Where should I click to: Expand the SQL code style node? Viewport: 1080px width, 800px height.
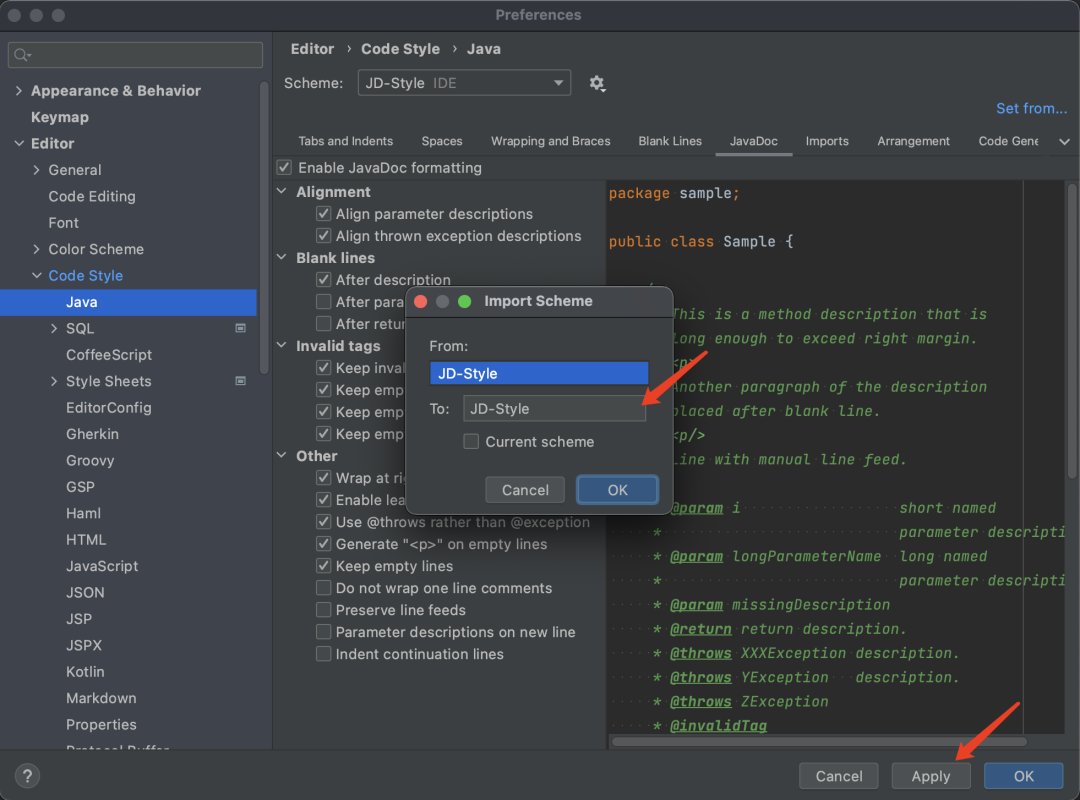click(54, 329)
